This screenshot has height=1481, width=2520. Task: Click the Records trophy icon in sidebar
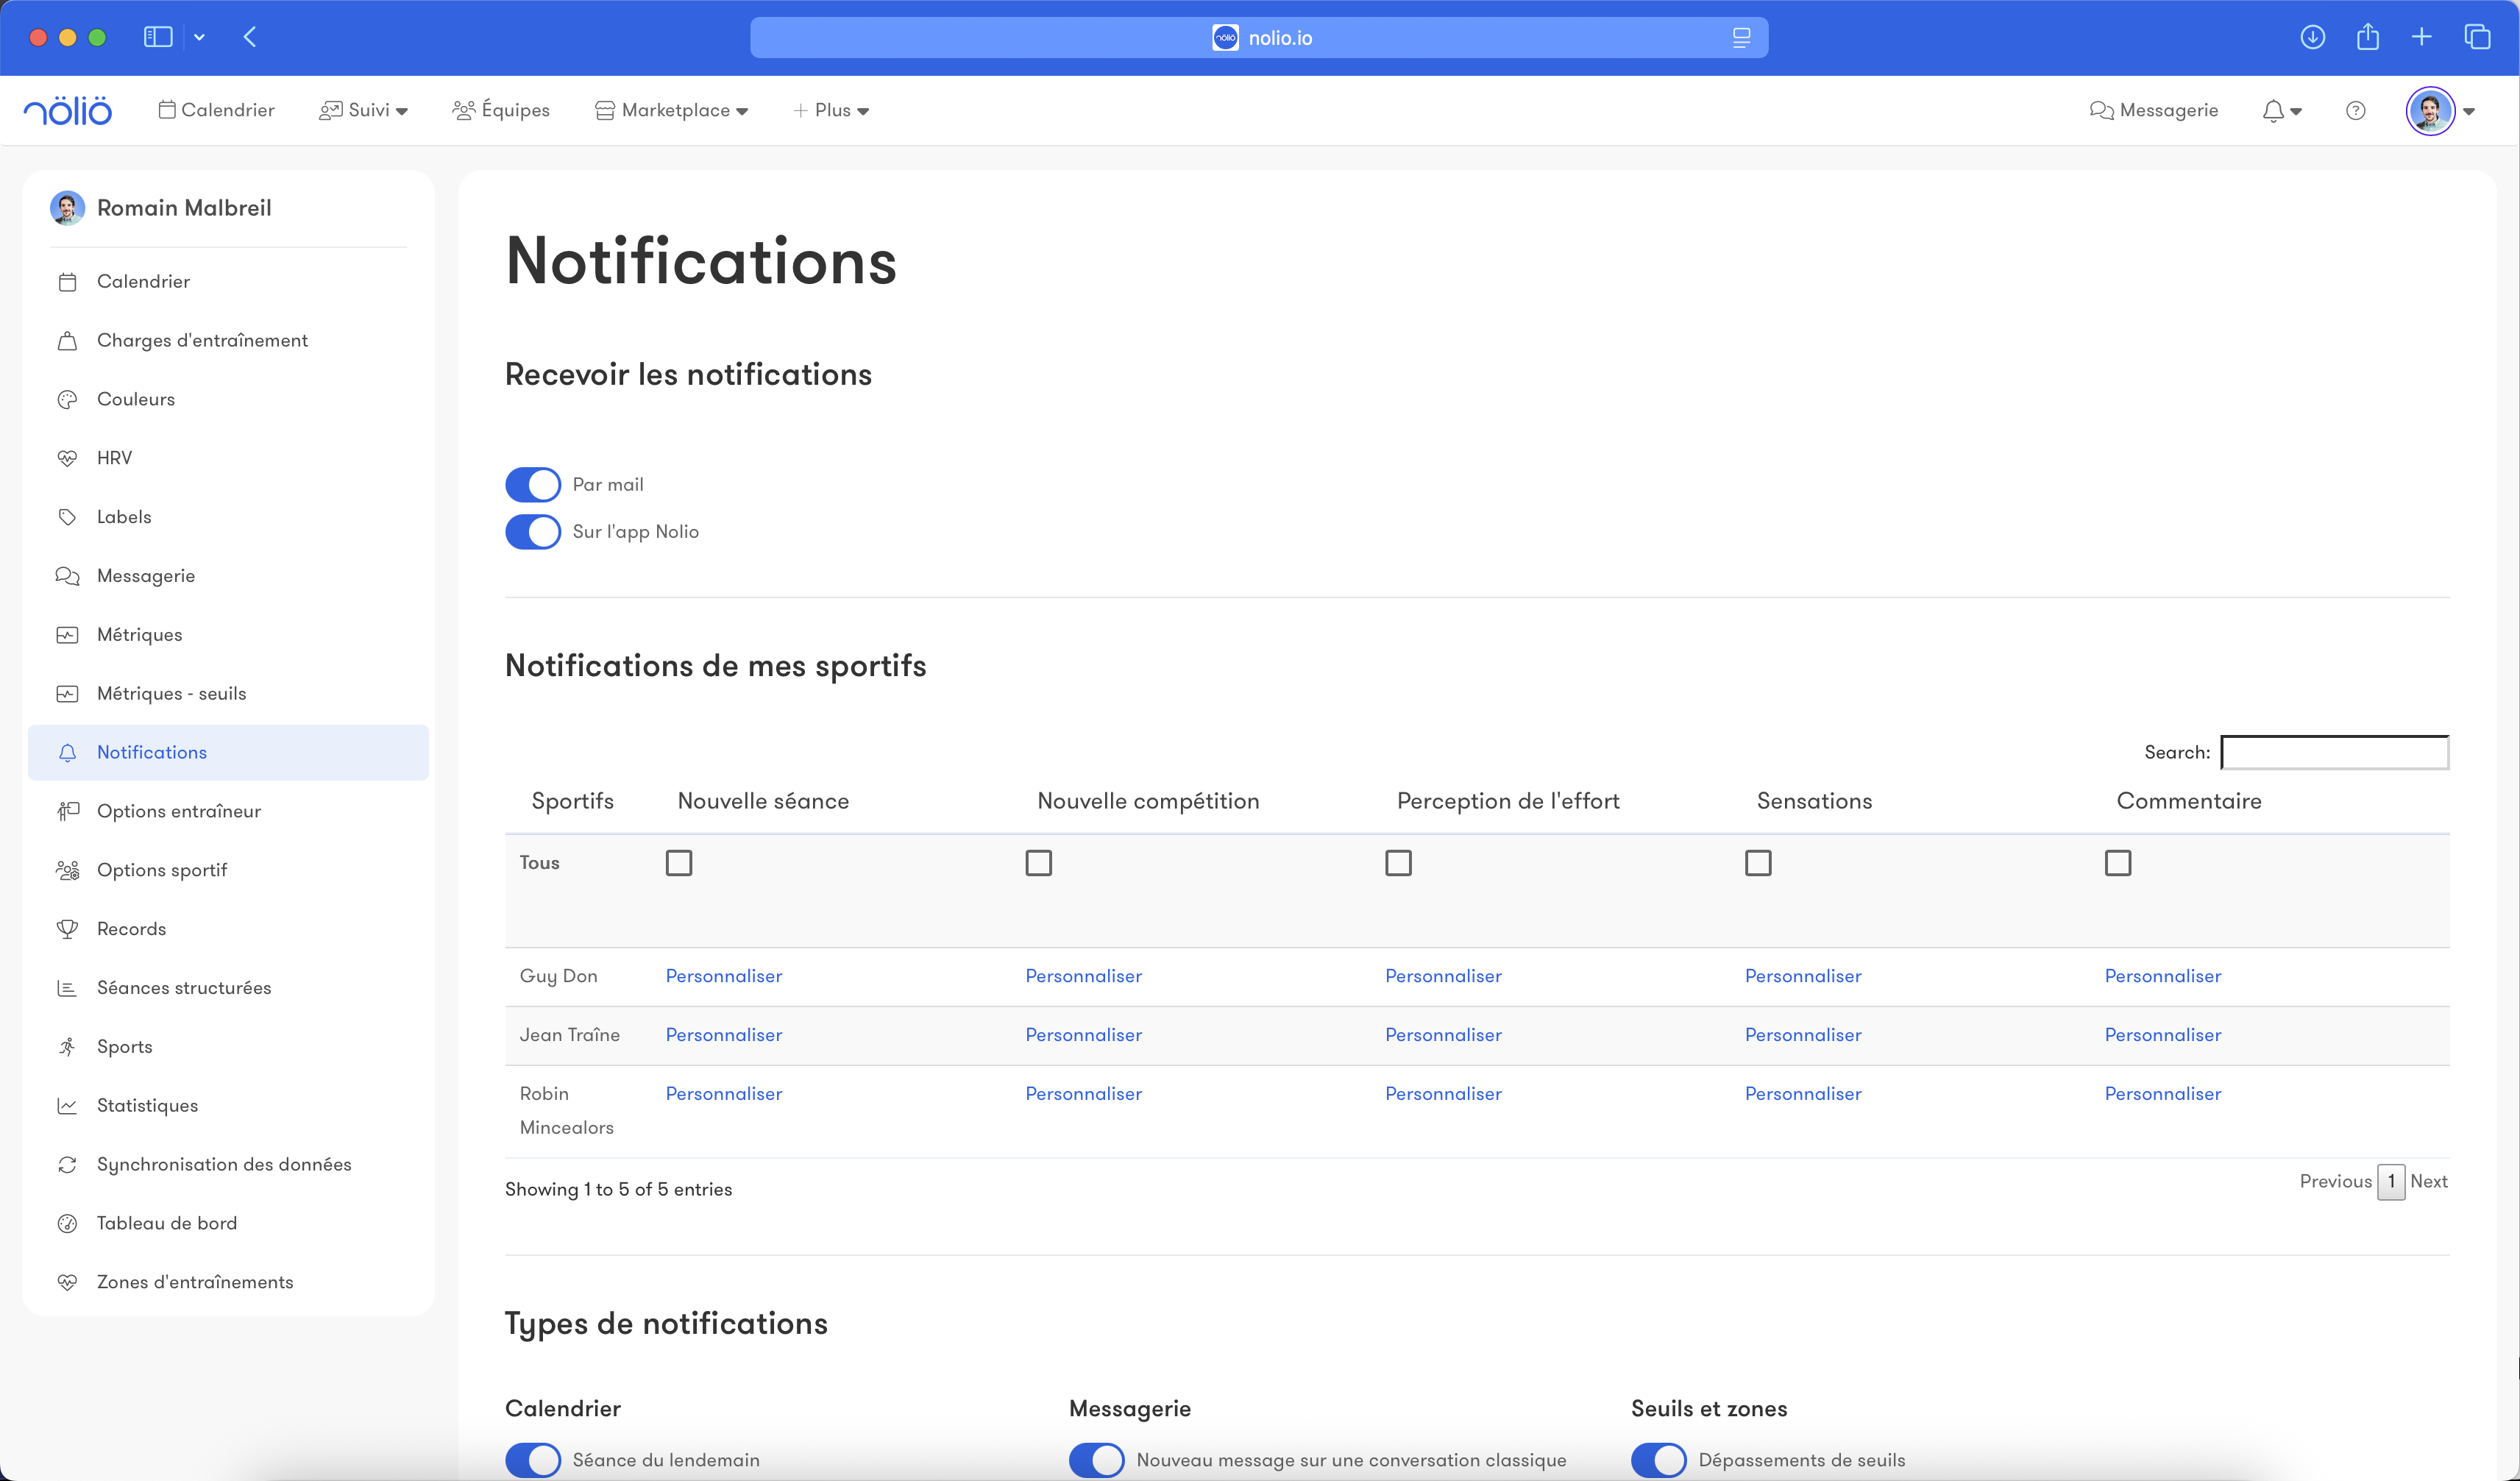click(x=67, y=929)
